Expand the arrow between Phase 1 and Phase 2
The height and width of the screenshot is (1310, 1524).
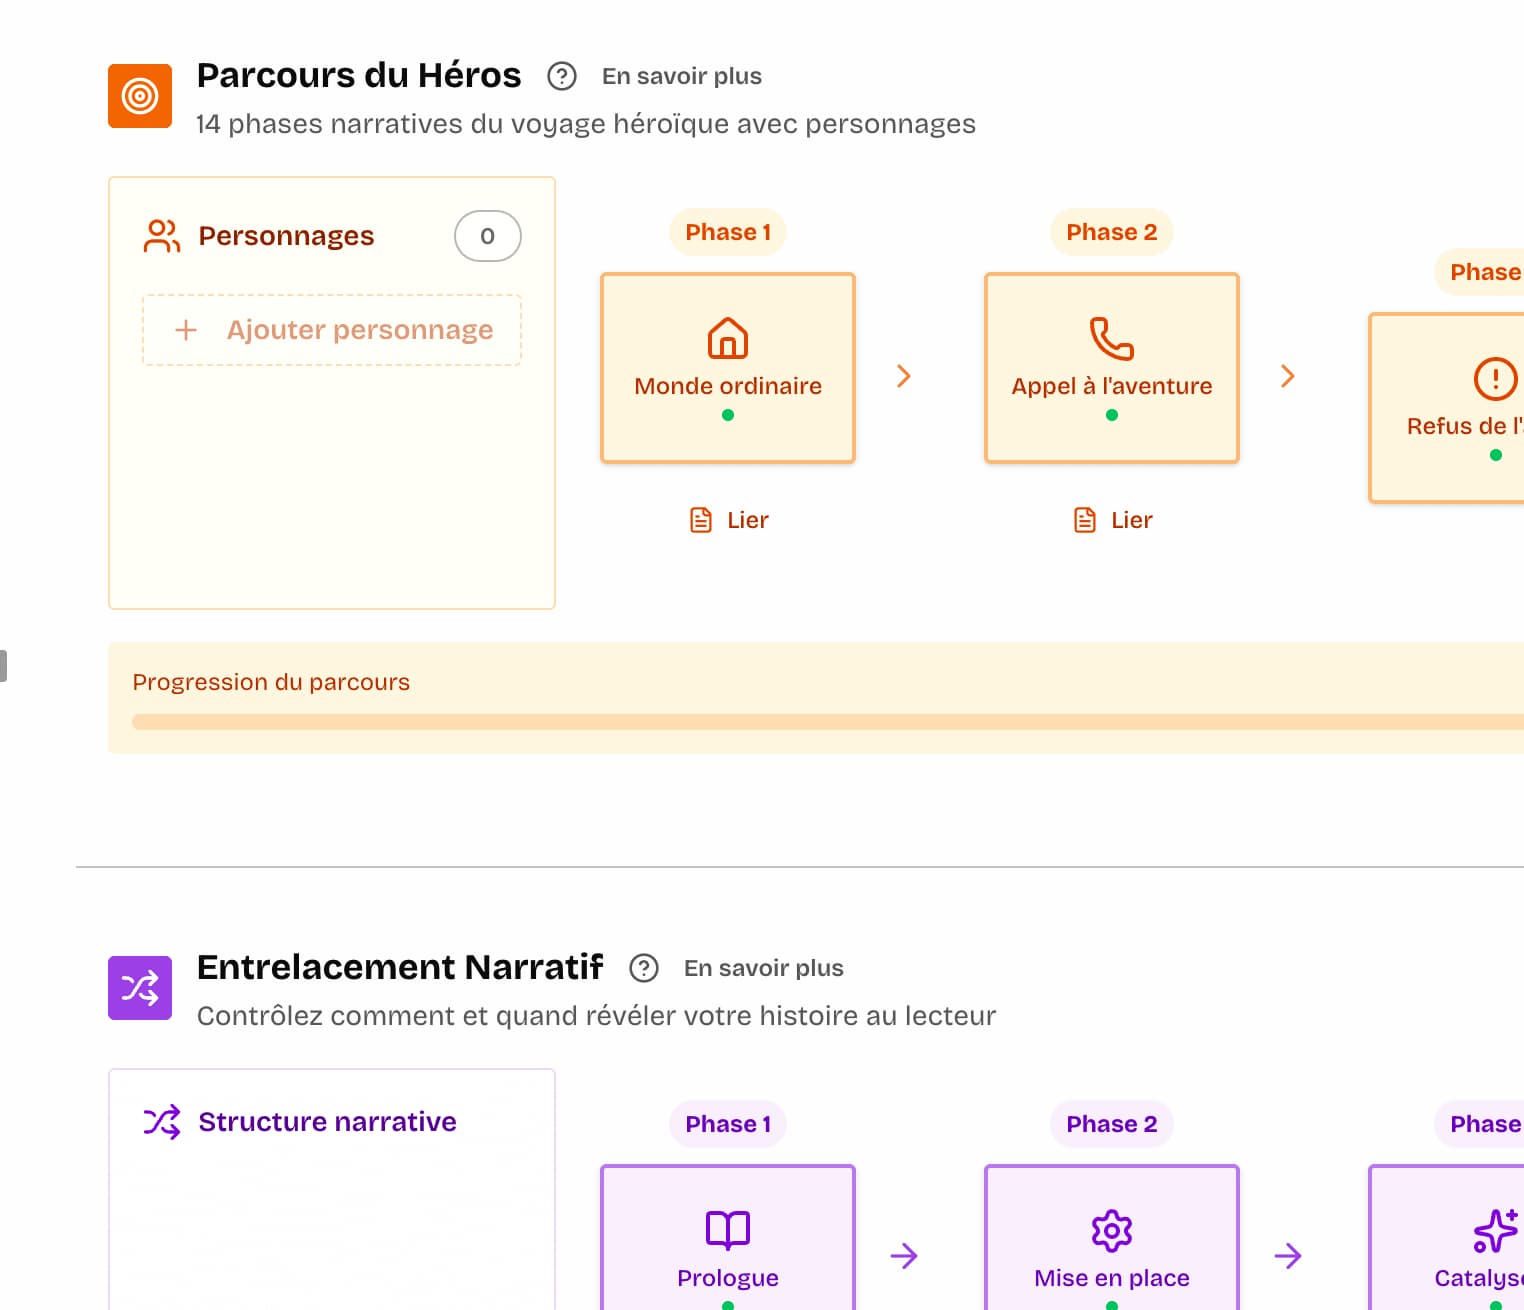click(905, 376)
